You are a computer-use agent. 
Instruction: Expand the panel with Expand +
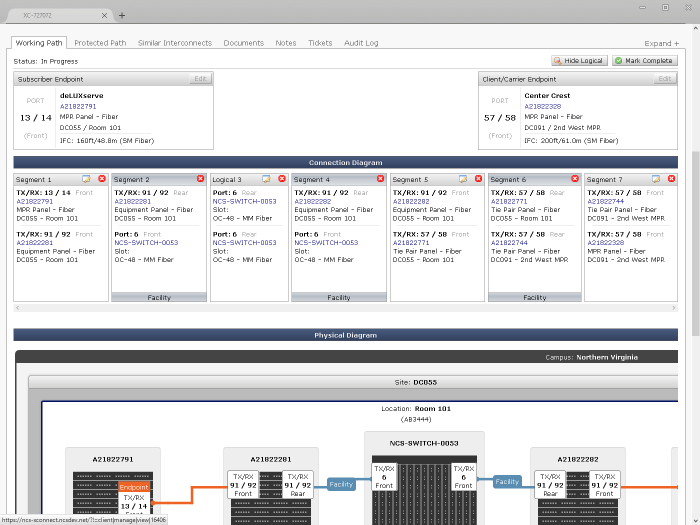tap(661, 44)
